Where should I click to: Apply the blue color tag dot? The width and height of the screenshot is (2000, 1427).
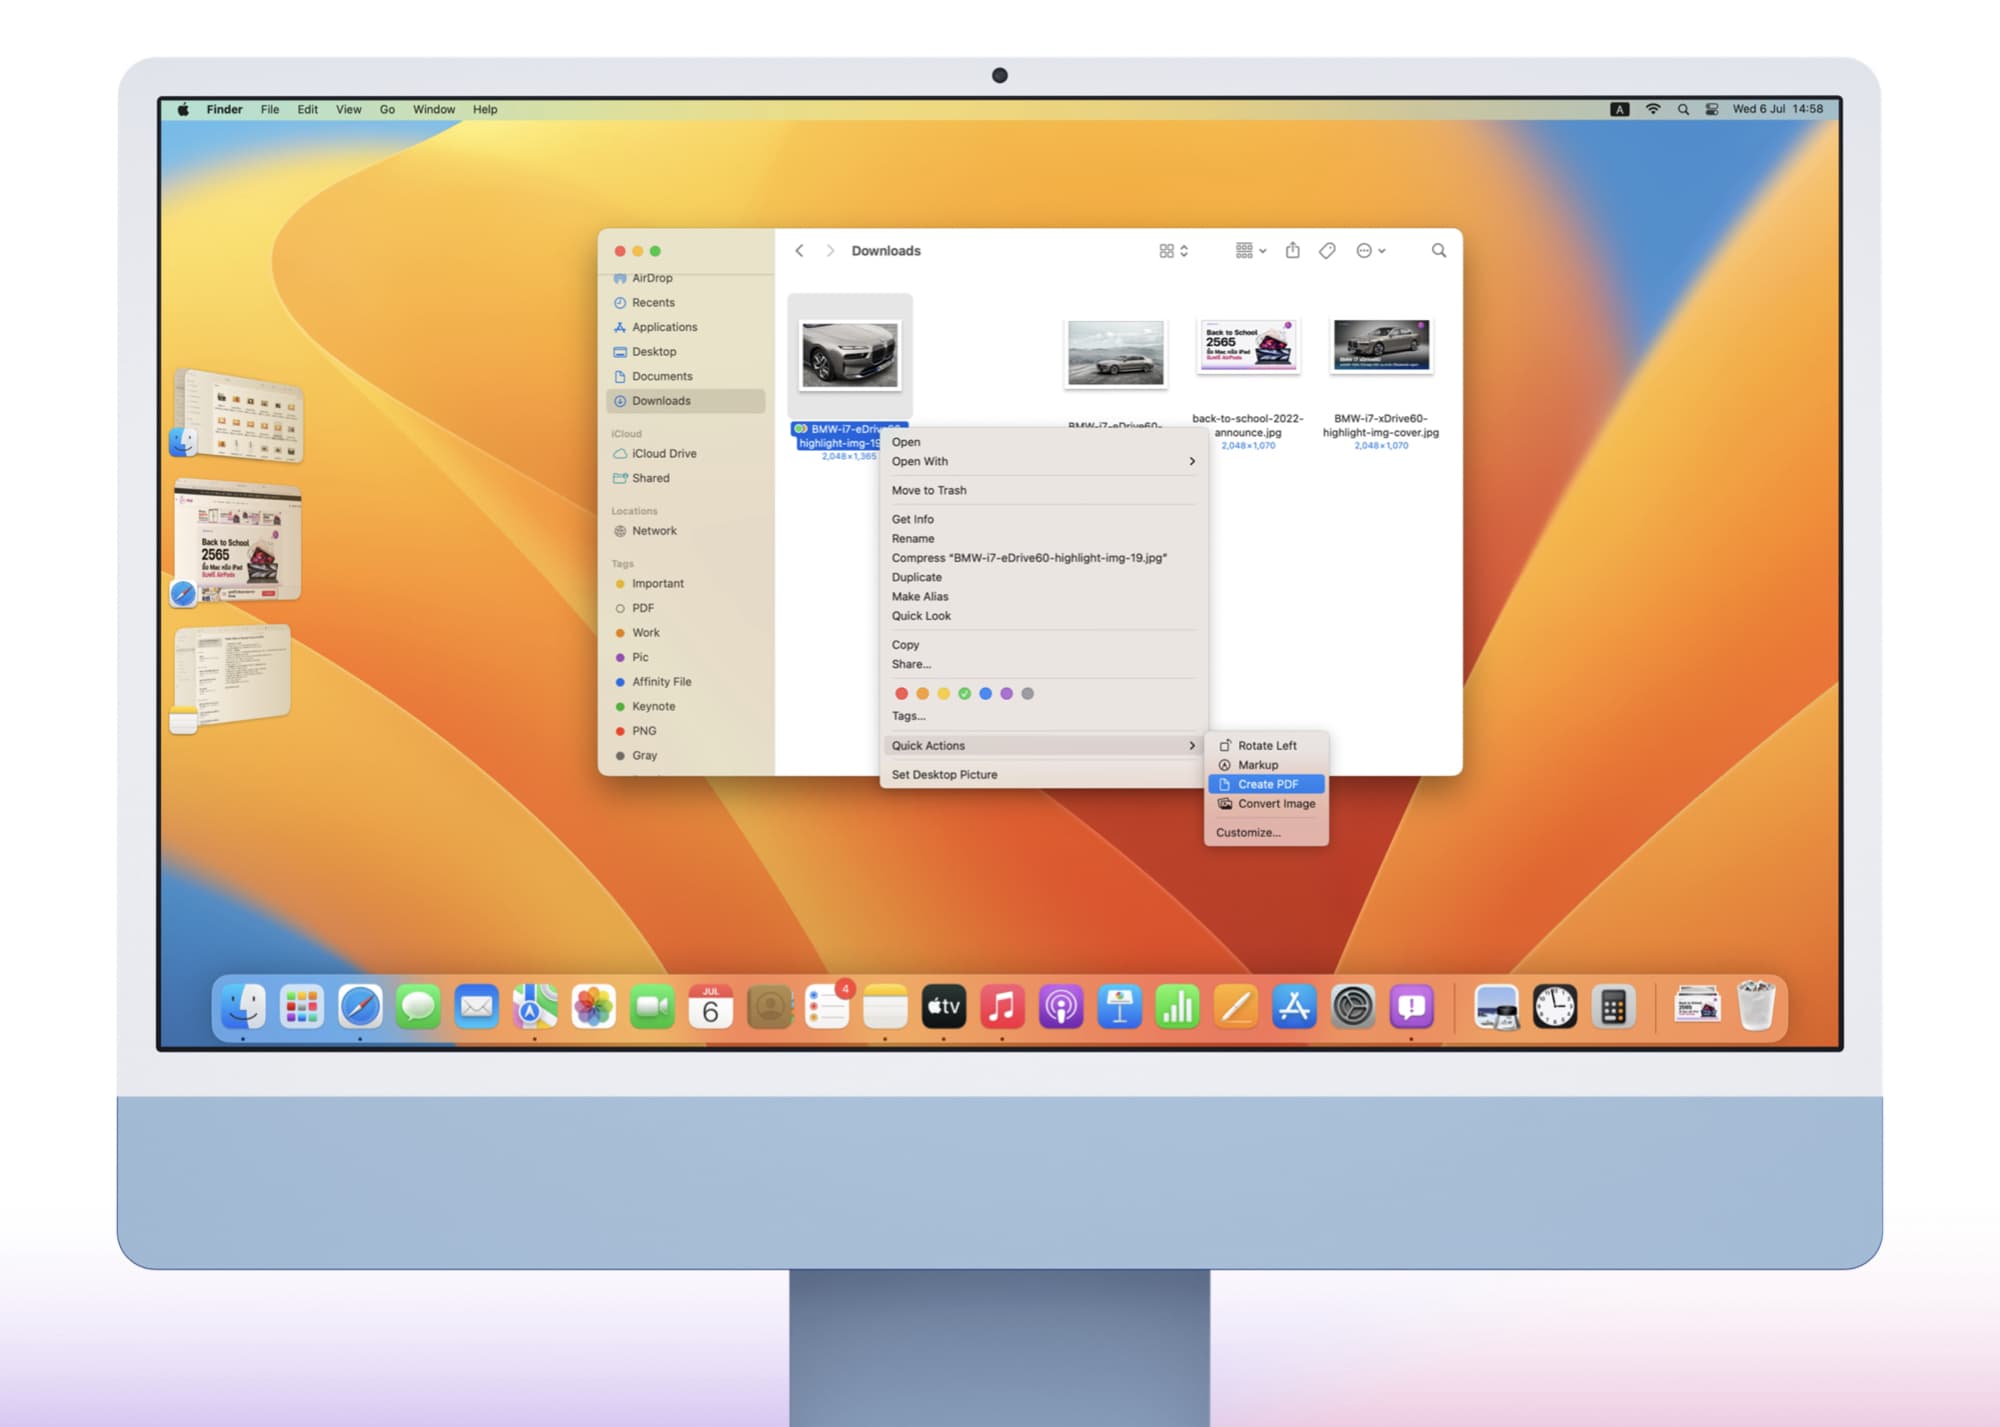pyautogui.click(x=985, y=693)
